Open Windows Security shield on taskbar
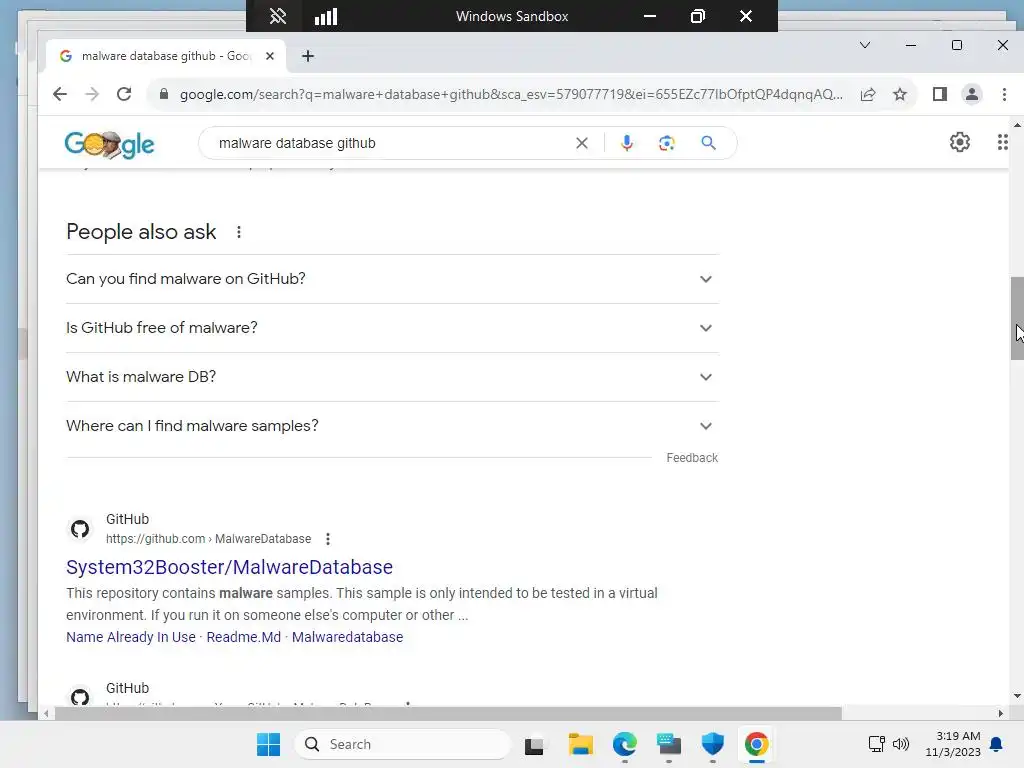This screenshot has width=1024, height=768. pyautogui.click(x=712, y=744)
